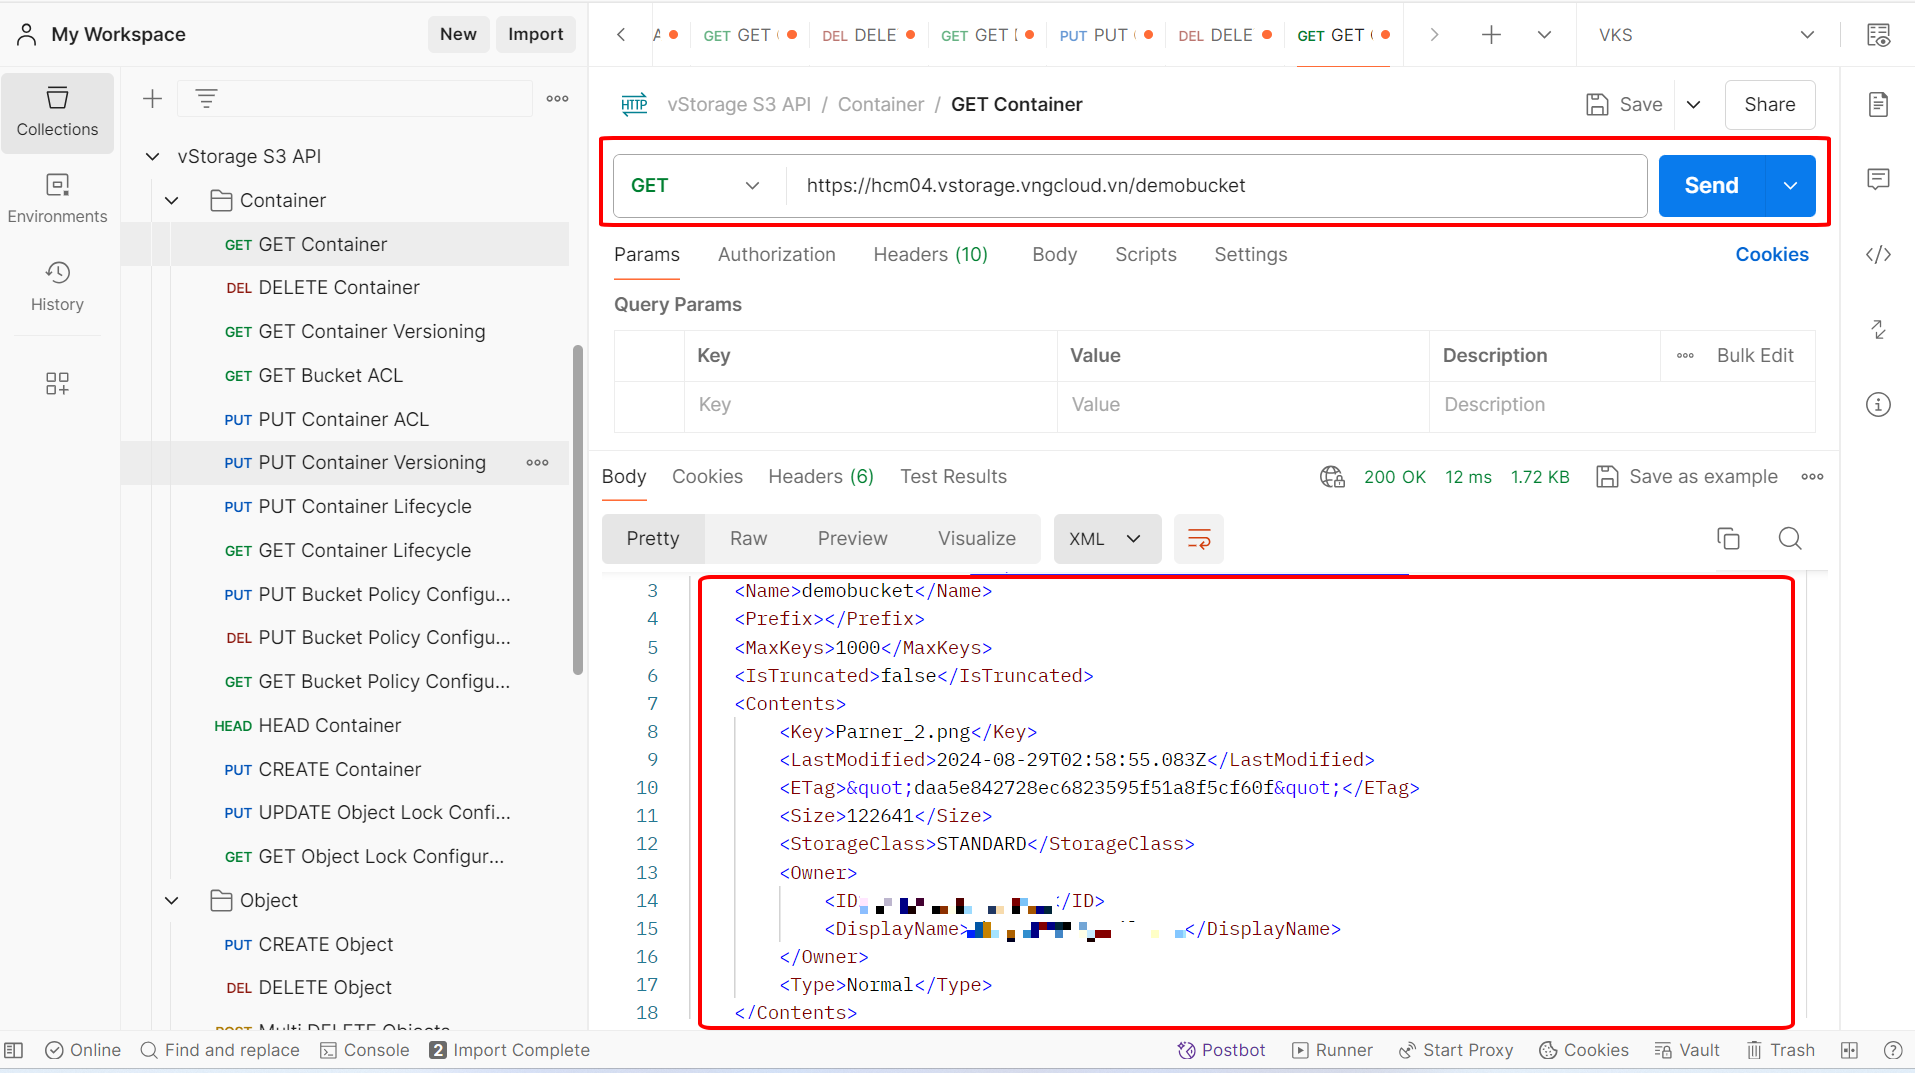Select DELETE Container in the collection tree
The height and width of the screenshot is (1073, 1915).
(338, 288)
